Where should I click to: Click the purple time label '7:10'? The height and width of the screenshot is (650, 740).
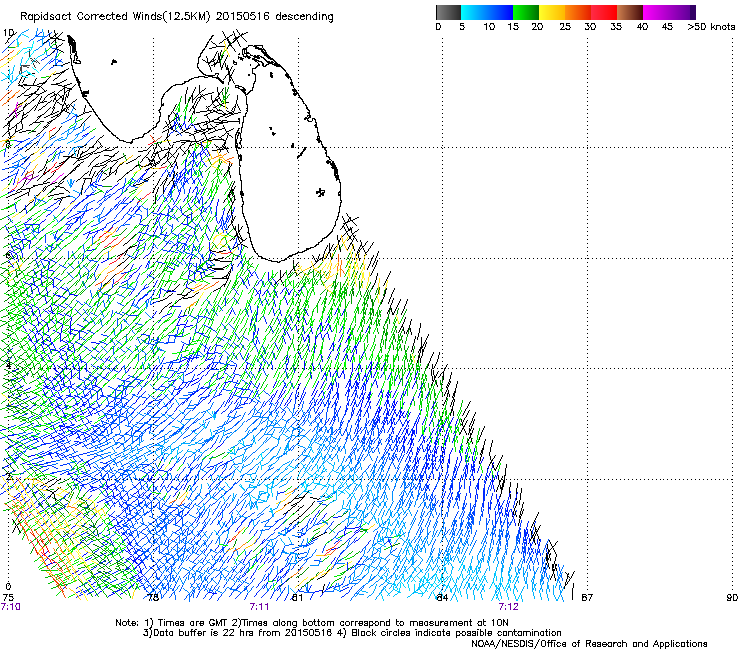pos(10,607)
